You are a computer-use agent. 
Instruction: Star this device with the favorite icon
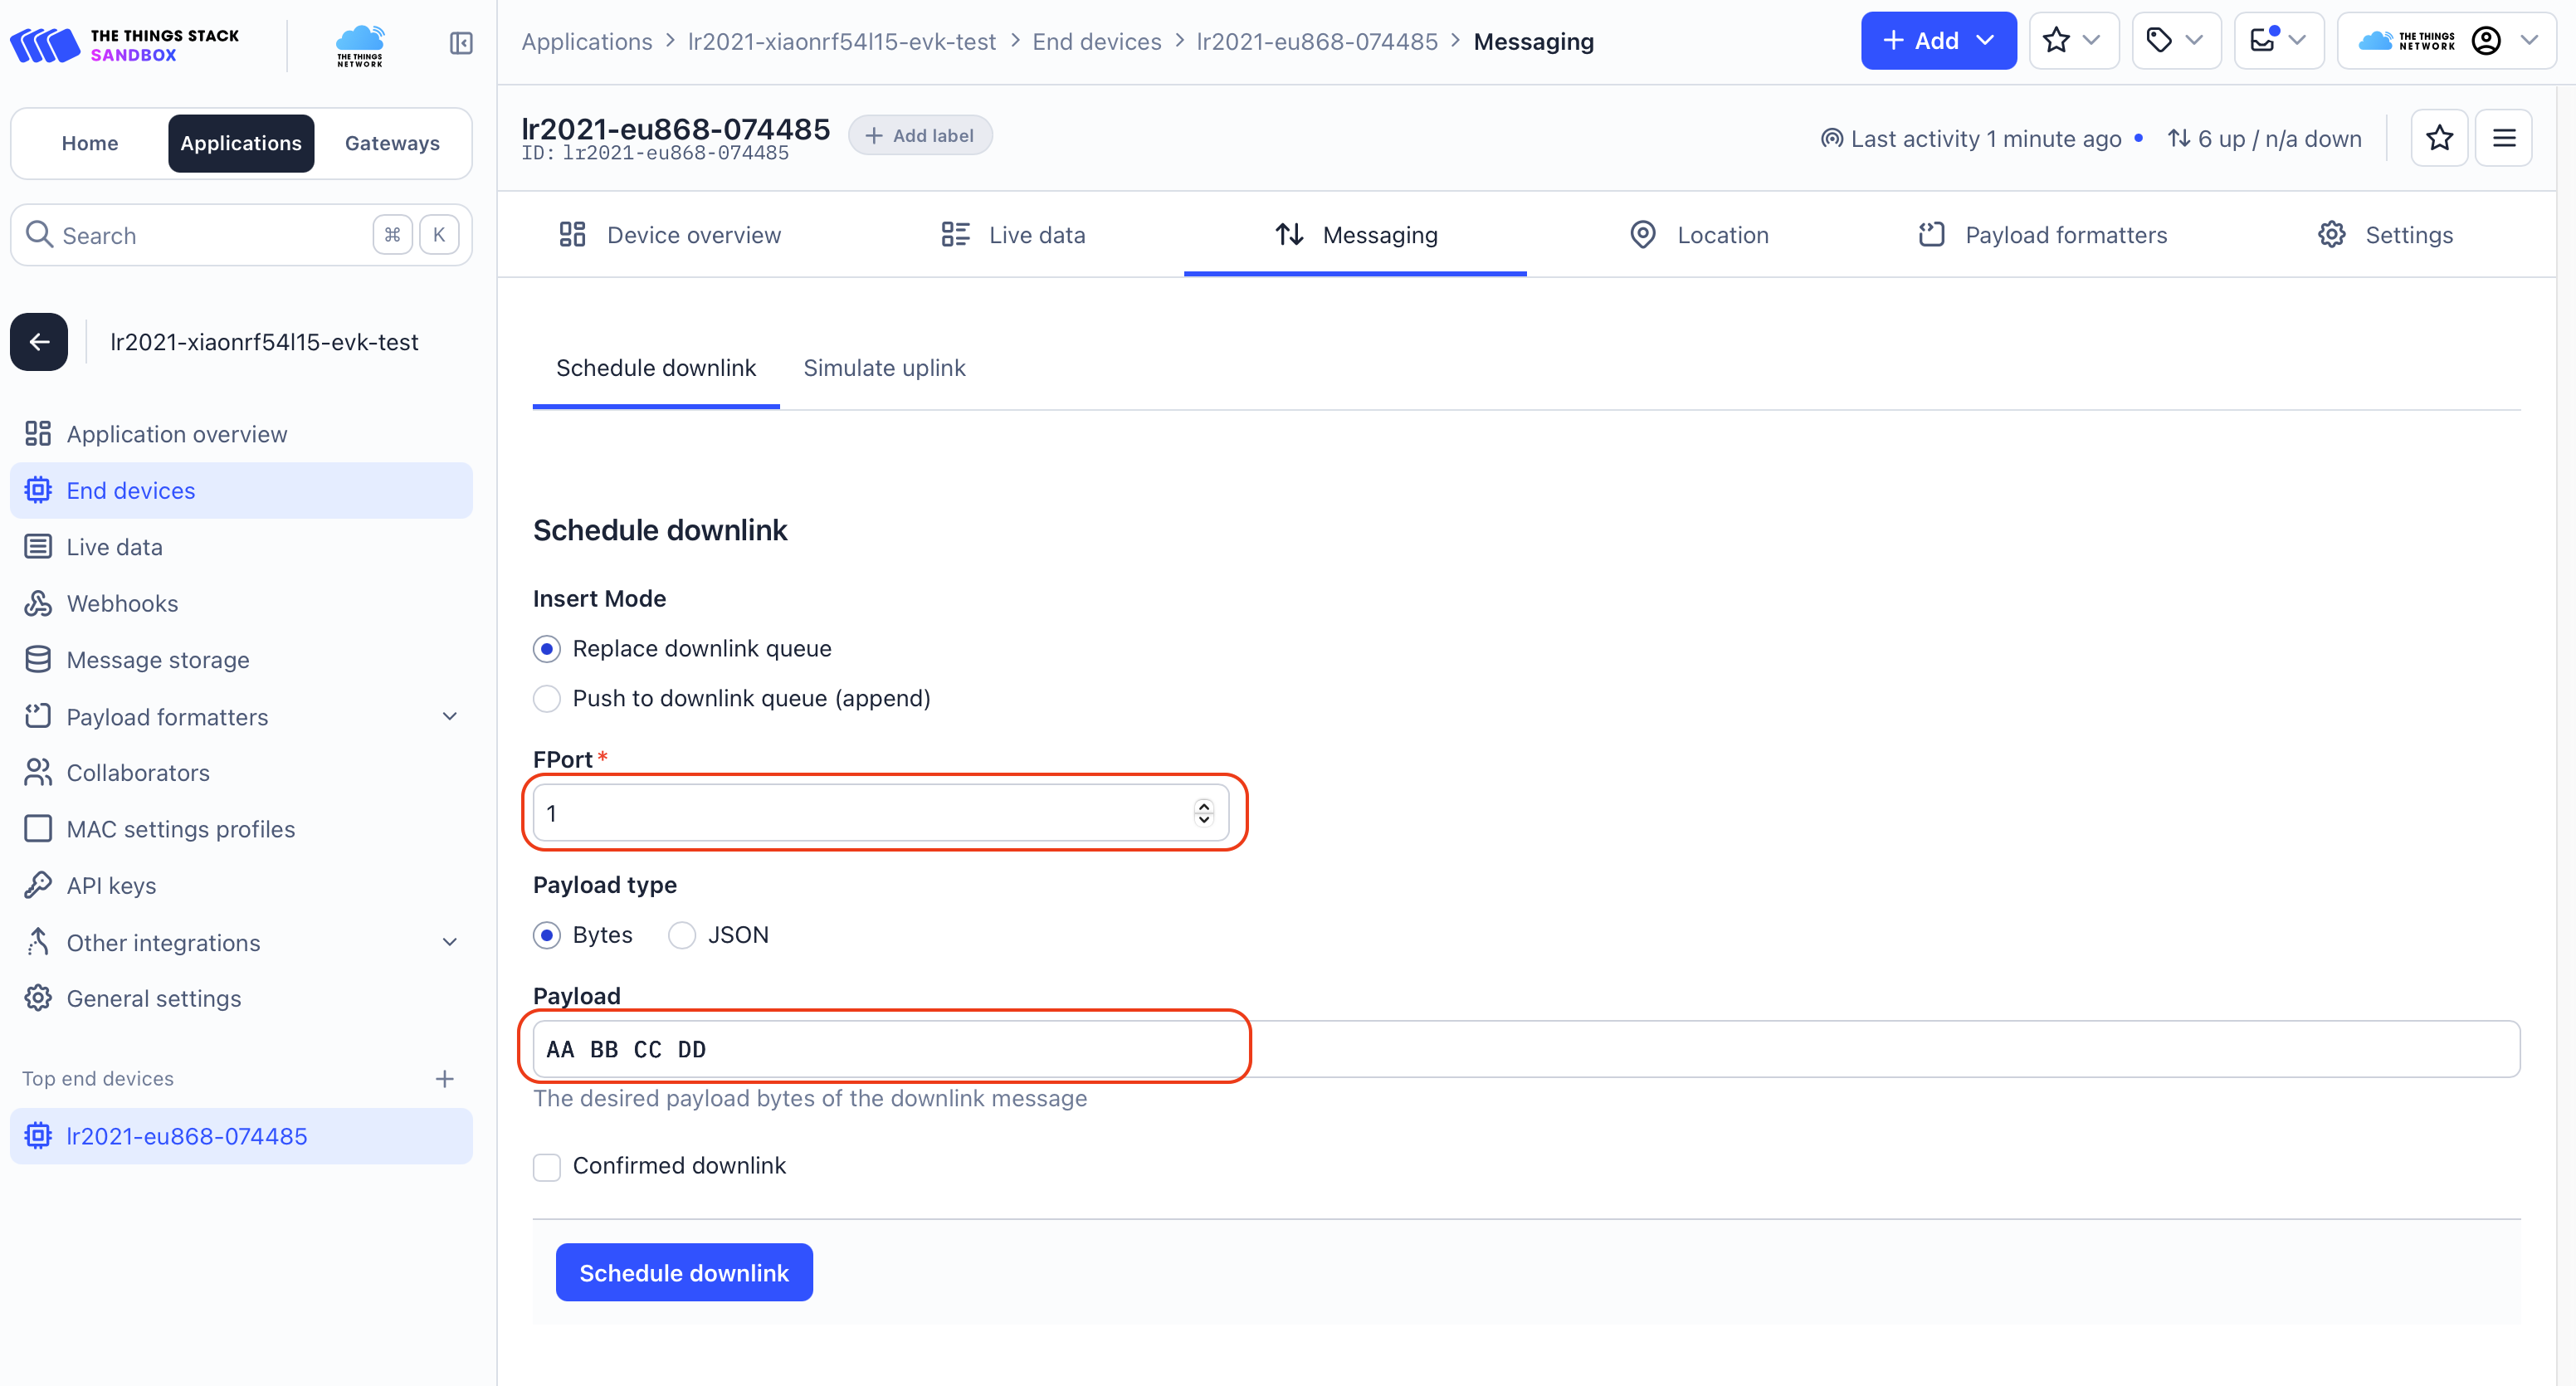2439,138
